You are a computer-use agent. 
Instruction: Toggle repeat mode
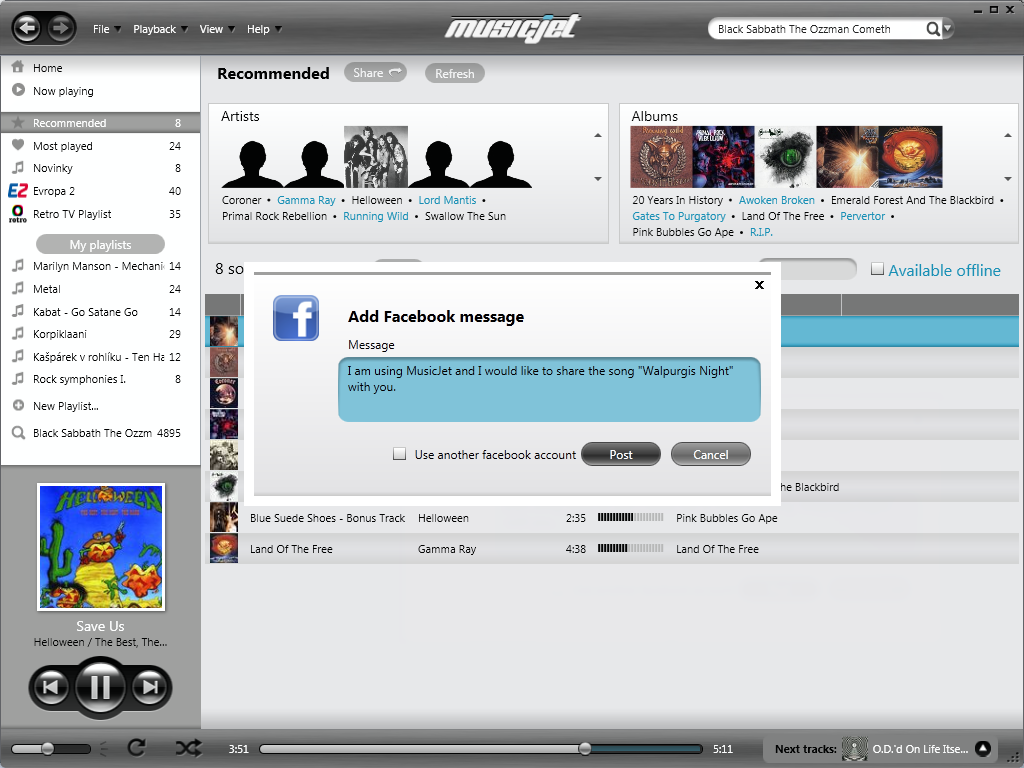(137, 748)
